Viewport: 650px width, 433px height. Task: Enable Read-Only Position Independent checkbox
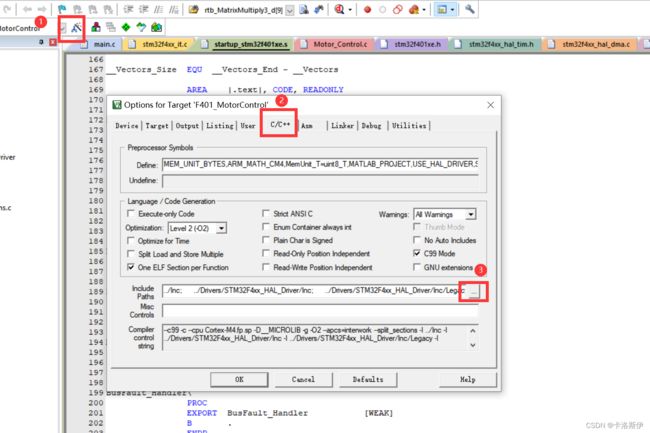[266, 253]
